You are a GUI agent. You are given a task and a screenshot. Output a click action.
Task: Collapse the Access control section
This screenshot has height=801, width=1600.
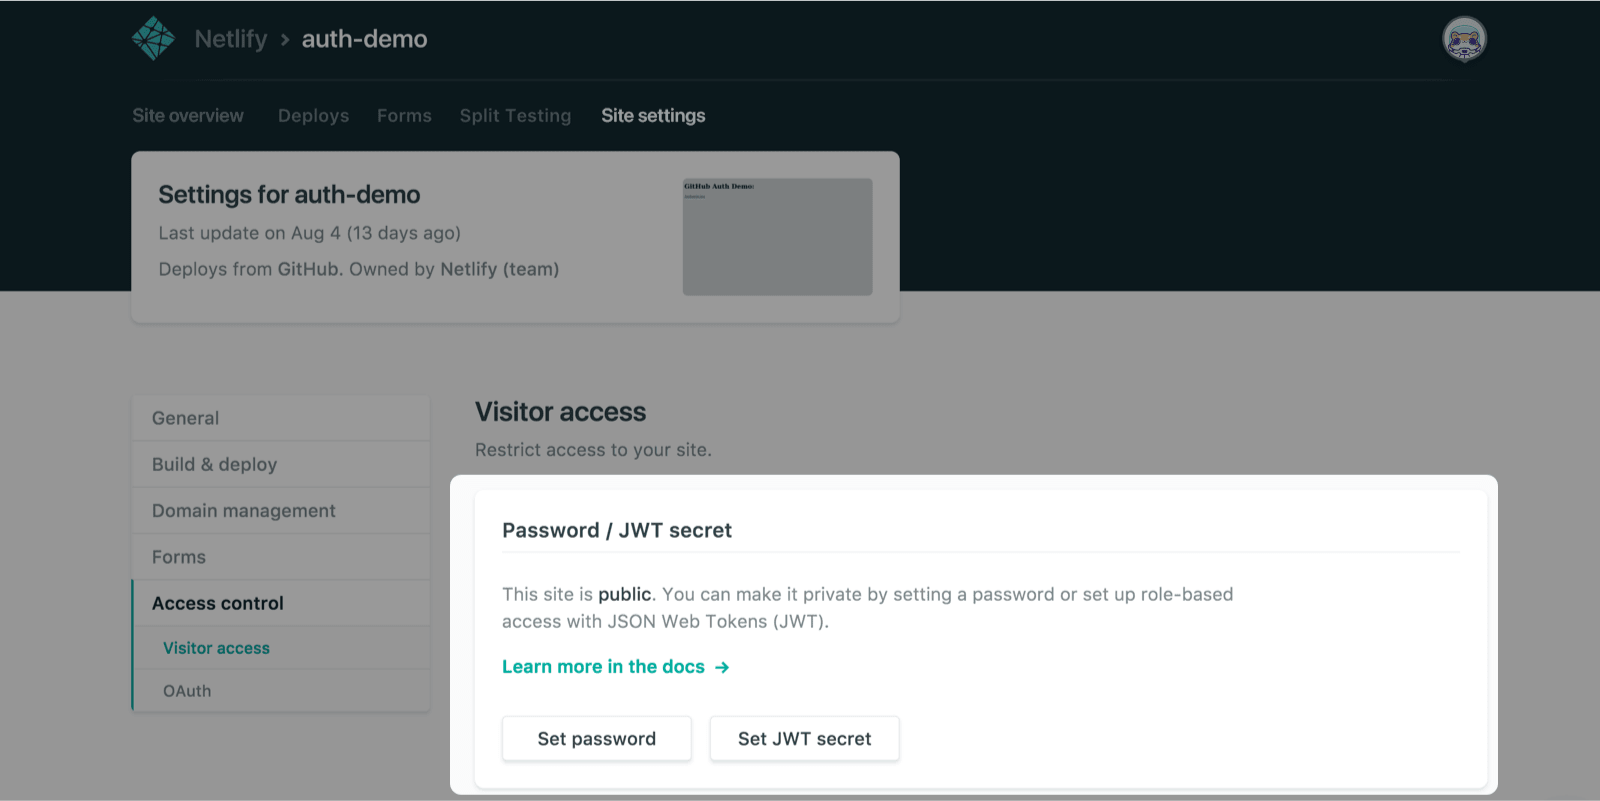[218, 603]
